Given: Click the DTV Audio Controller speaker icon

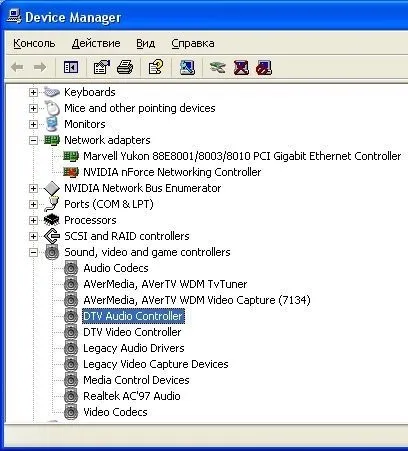Looking at the screenshot, I should click(x=71, y=316).
